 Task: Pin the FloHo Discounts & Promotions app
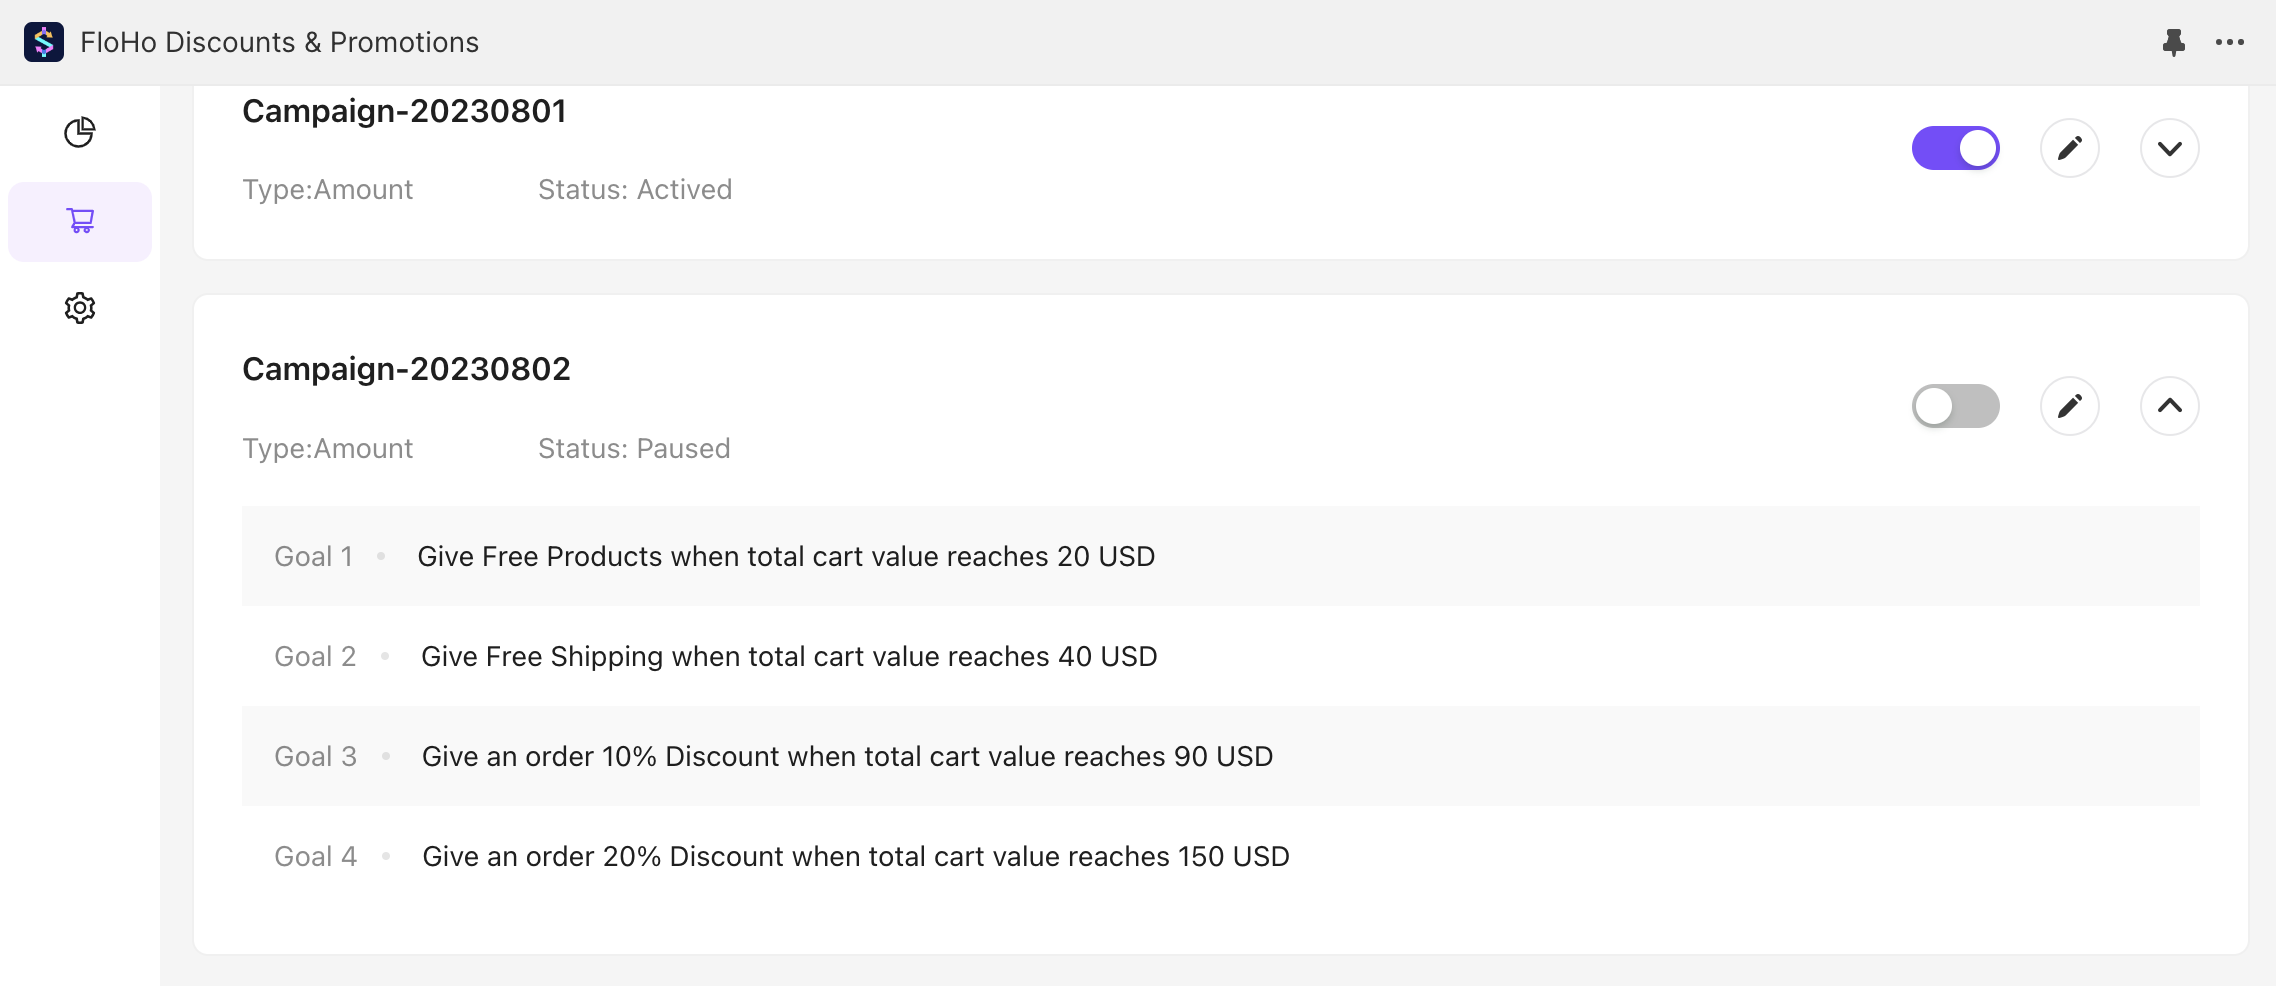point(2173,42)
